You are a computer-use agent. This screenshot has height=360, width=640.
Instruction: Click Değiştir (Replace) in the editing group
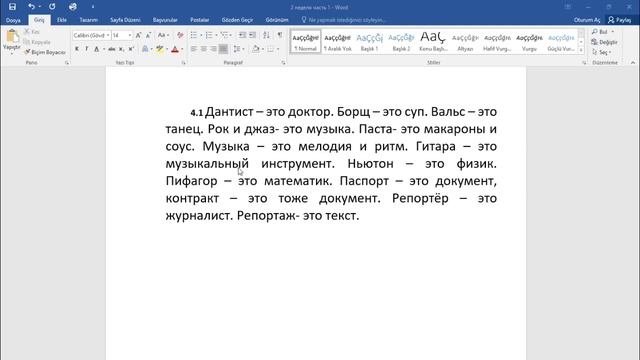tap(604, 42)
